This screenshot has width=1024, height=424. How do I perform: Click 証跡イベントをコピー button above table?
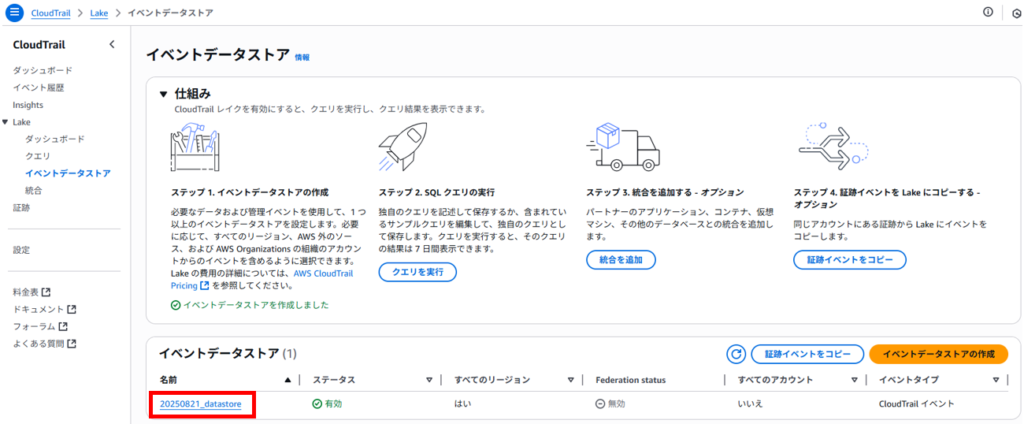coord(808,354)
